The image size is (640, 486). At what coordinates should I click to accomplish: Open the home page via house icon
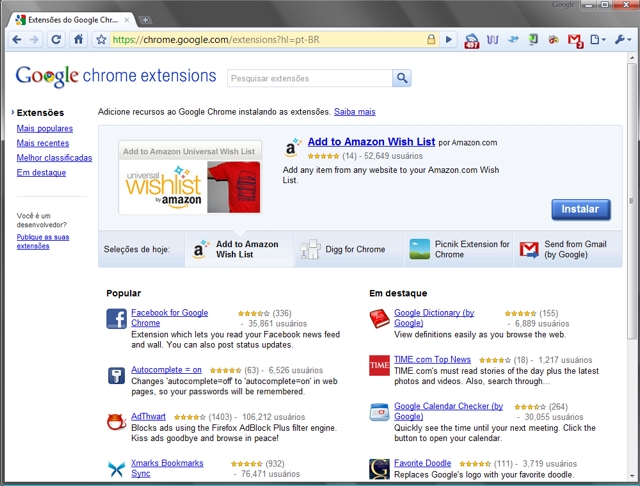pyautogui.click(x=78, y=40)
